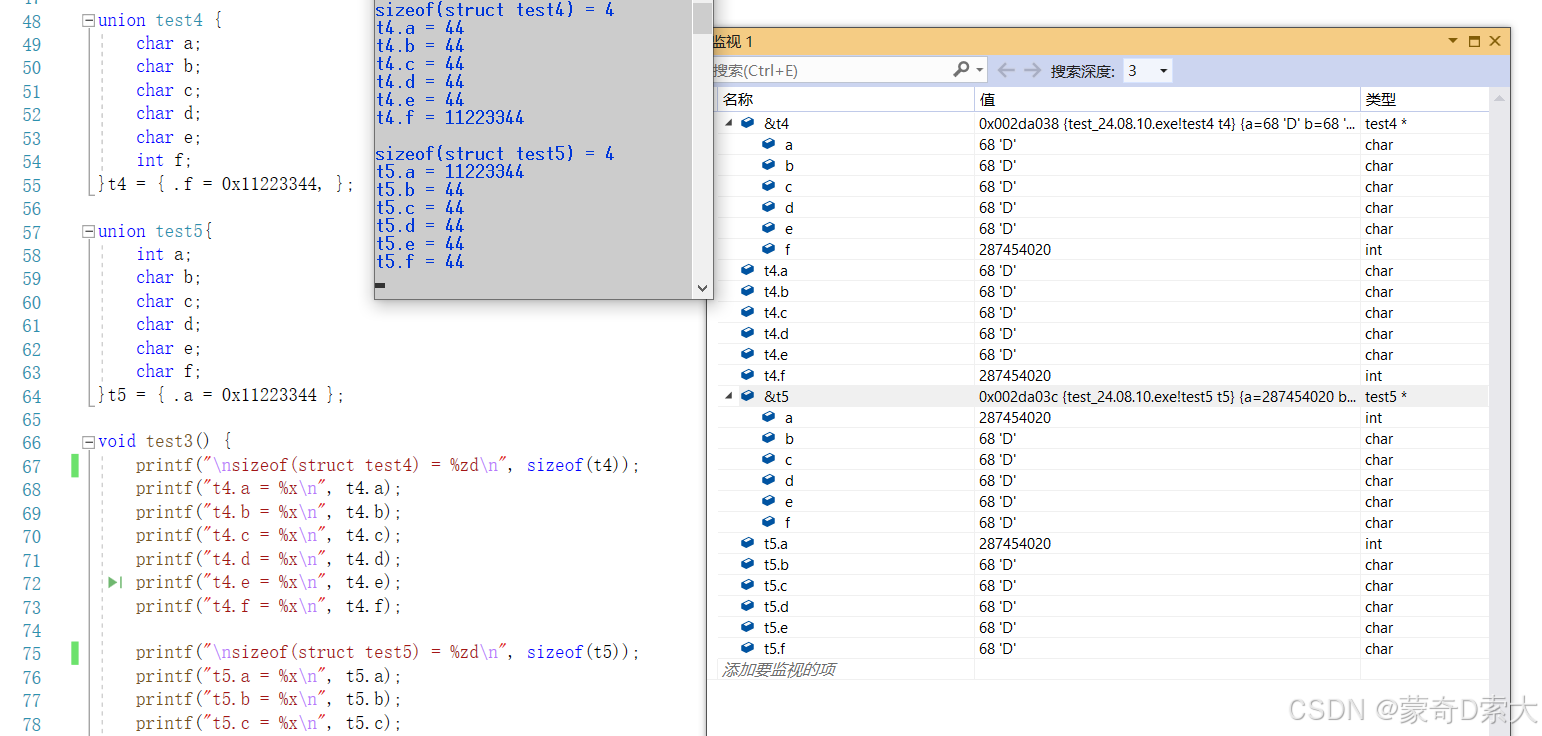This screenshot has height=736, width=1542.
Task: Click the cube icon beside &t4
Action: click(x=748, y=123)
